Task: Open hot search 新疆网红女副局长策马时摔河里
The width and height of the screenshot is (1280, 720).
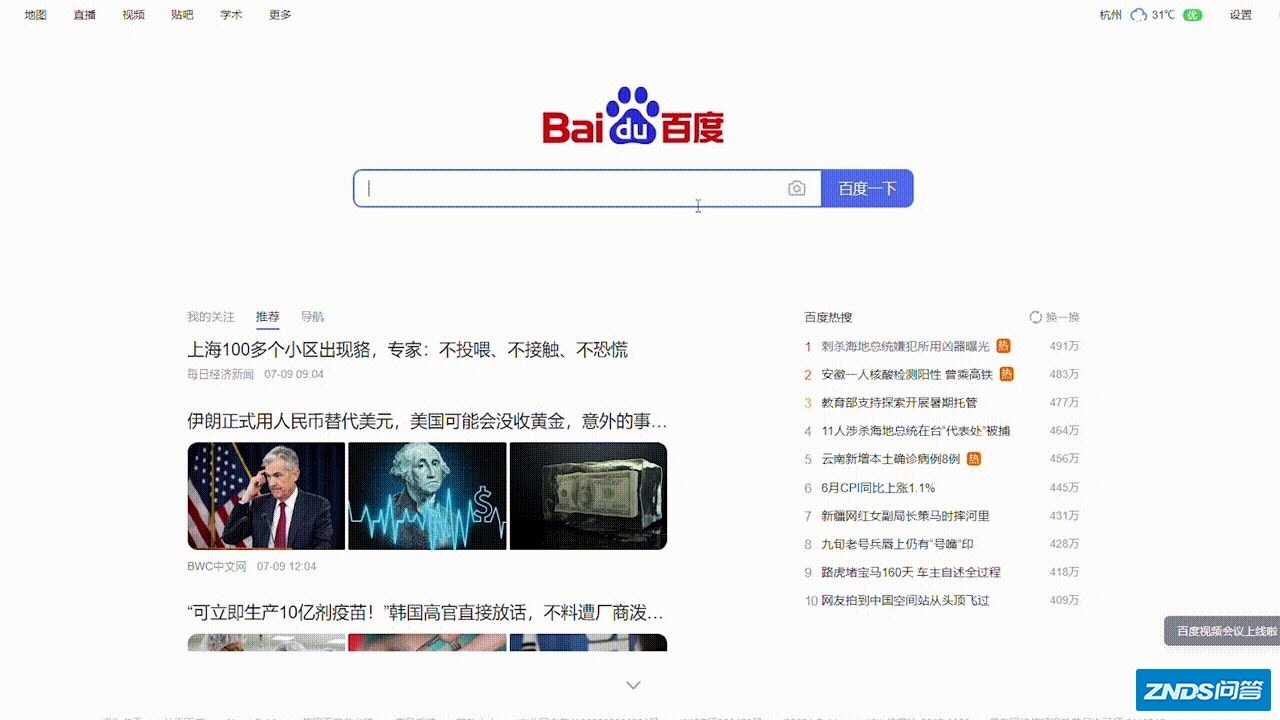Action: coord(905,516)
